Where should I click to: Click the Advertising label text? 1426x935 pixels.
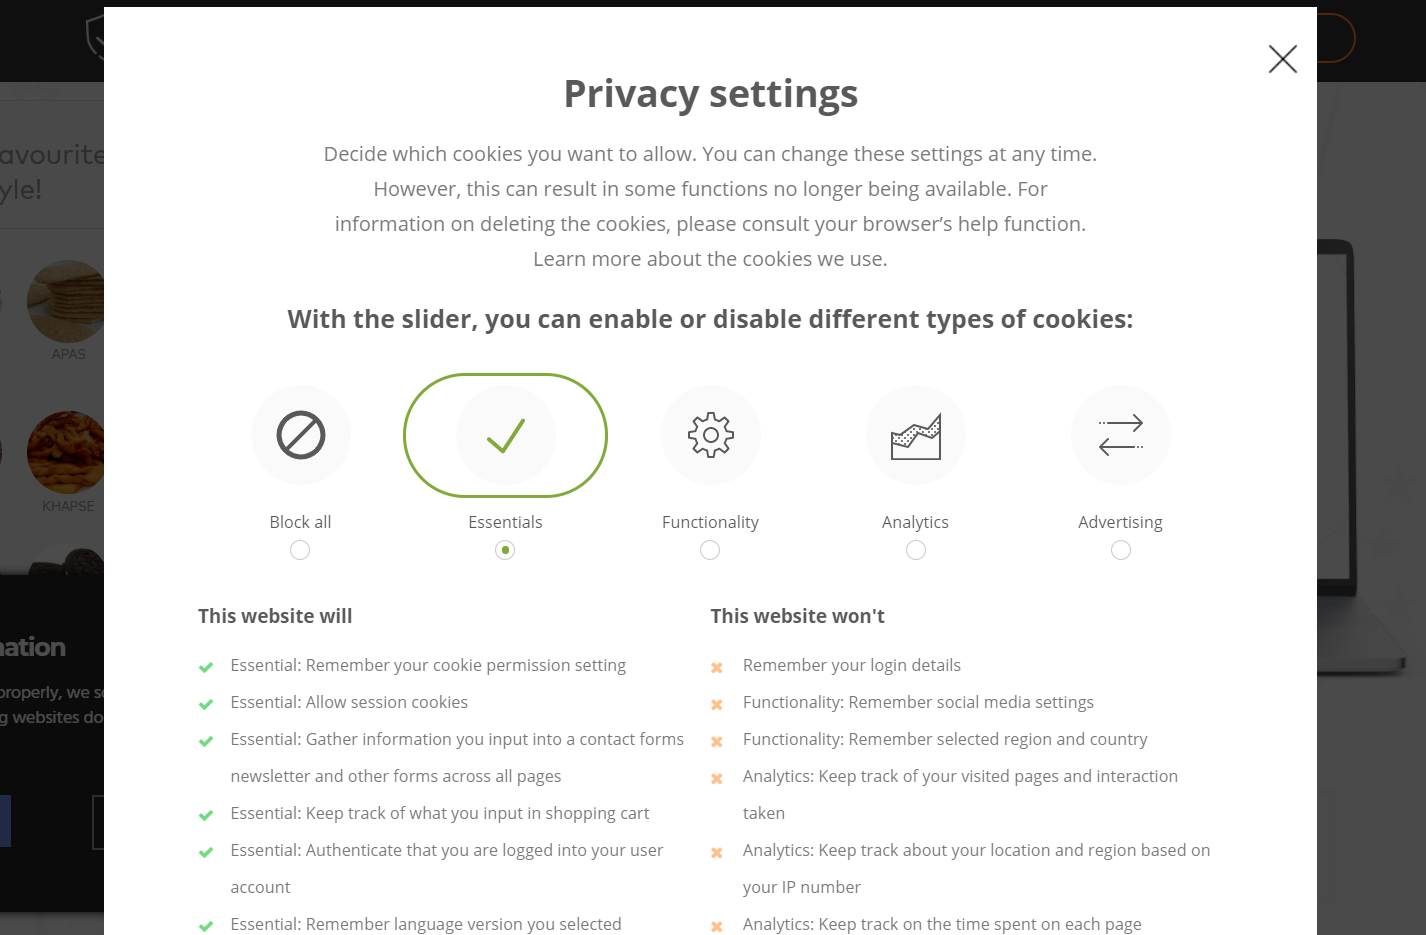1120,522
